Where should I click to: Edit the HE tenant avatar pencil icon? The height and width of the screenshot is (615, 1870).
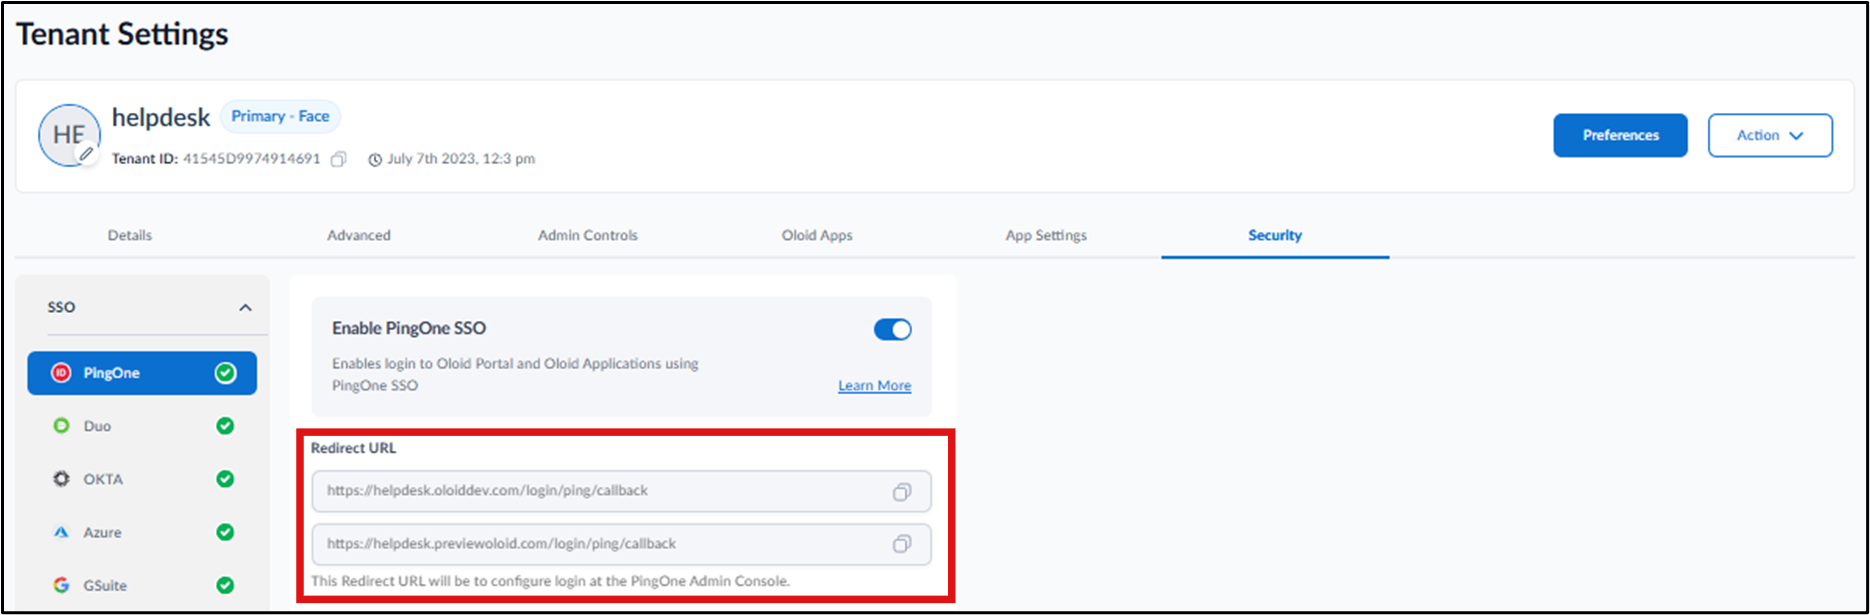coord(87,154)
